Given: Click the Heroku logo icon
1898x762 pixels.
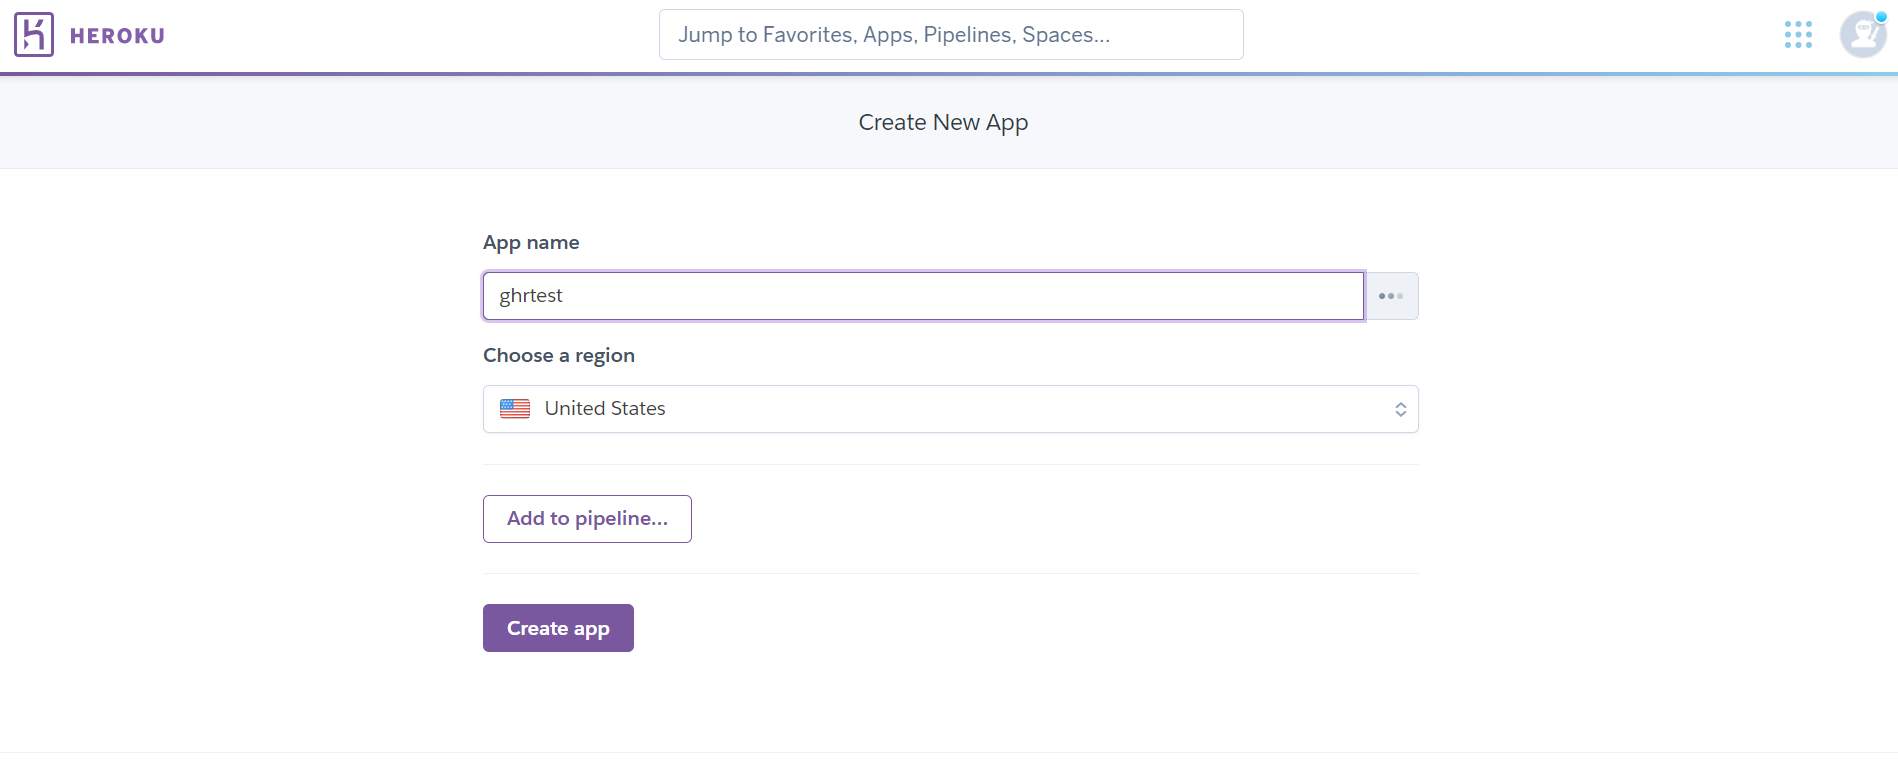Looking at the screenshot, I should click(34, 35).
